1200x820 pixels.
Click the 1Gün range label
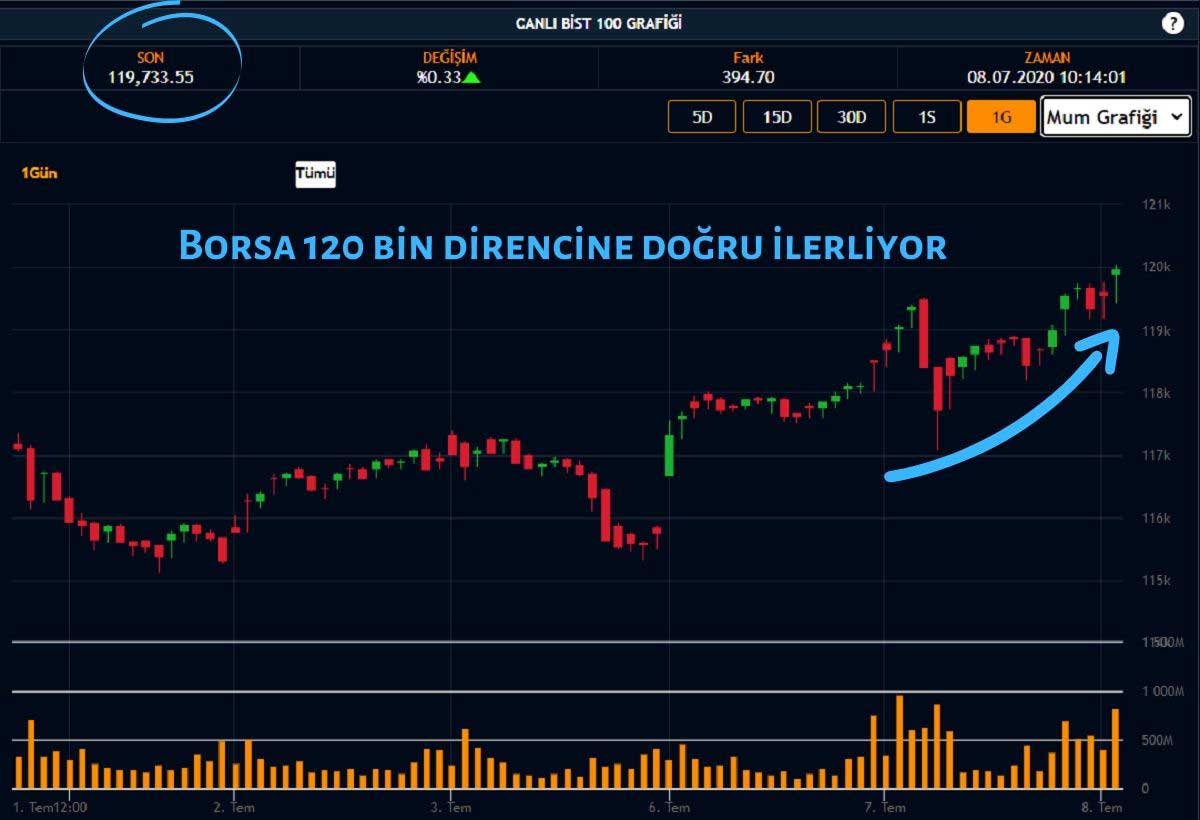[x=40, y=173]
